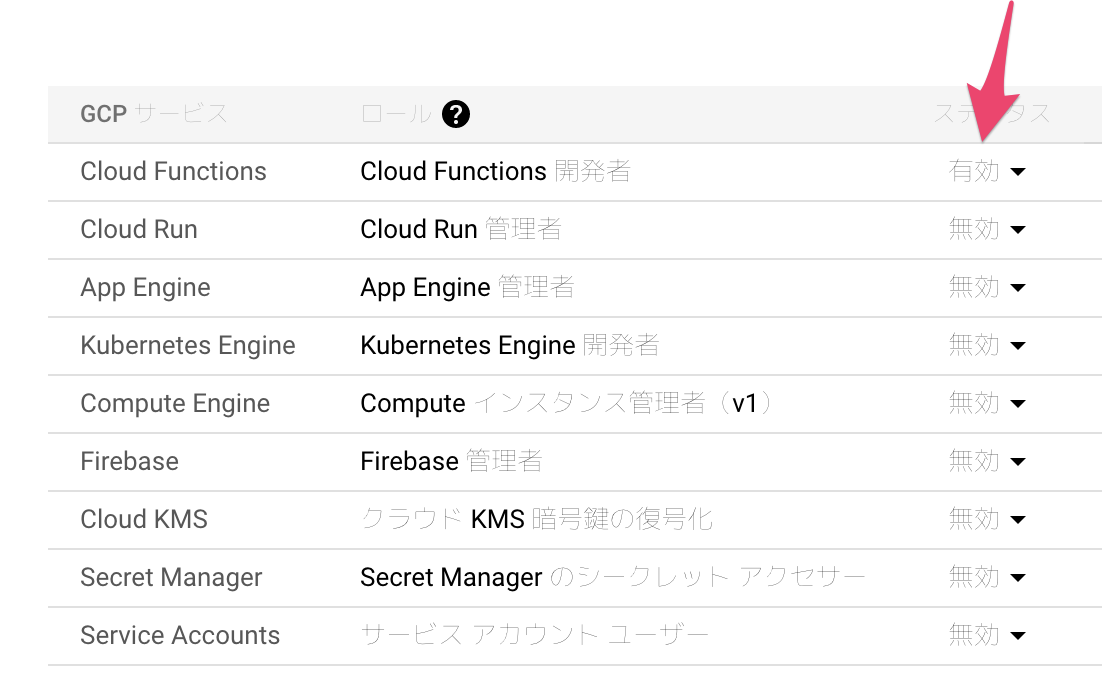Viewport: 1102px width, 694px height.
Task: Open App Engine status dropdown
Action: coord(987,287)
